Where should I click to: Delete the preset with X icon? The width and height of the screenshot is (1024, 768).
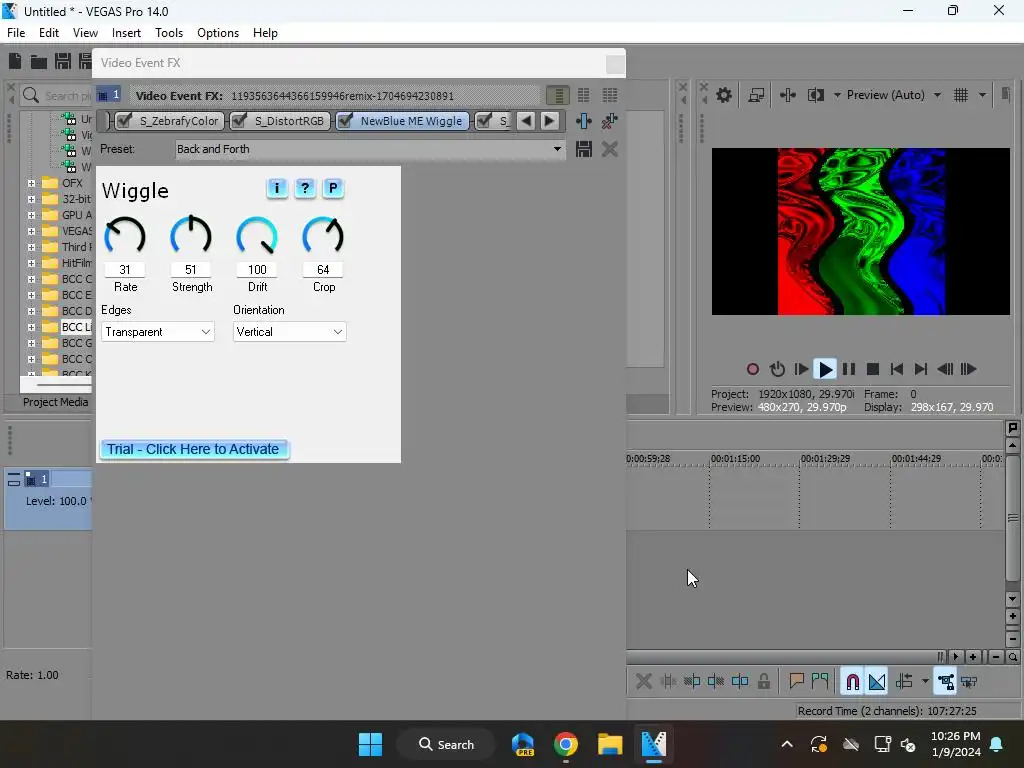pos(609,149)
